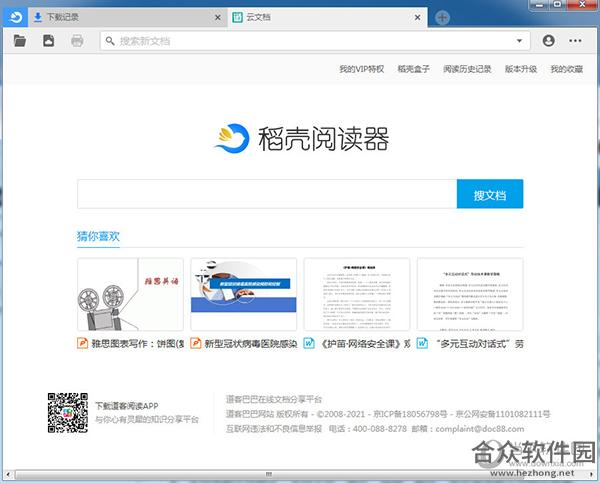Click 京ICP备18056798号 text
600x483 pixels.
coord(410,414)
